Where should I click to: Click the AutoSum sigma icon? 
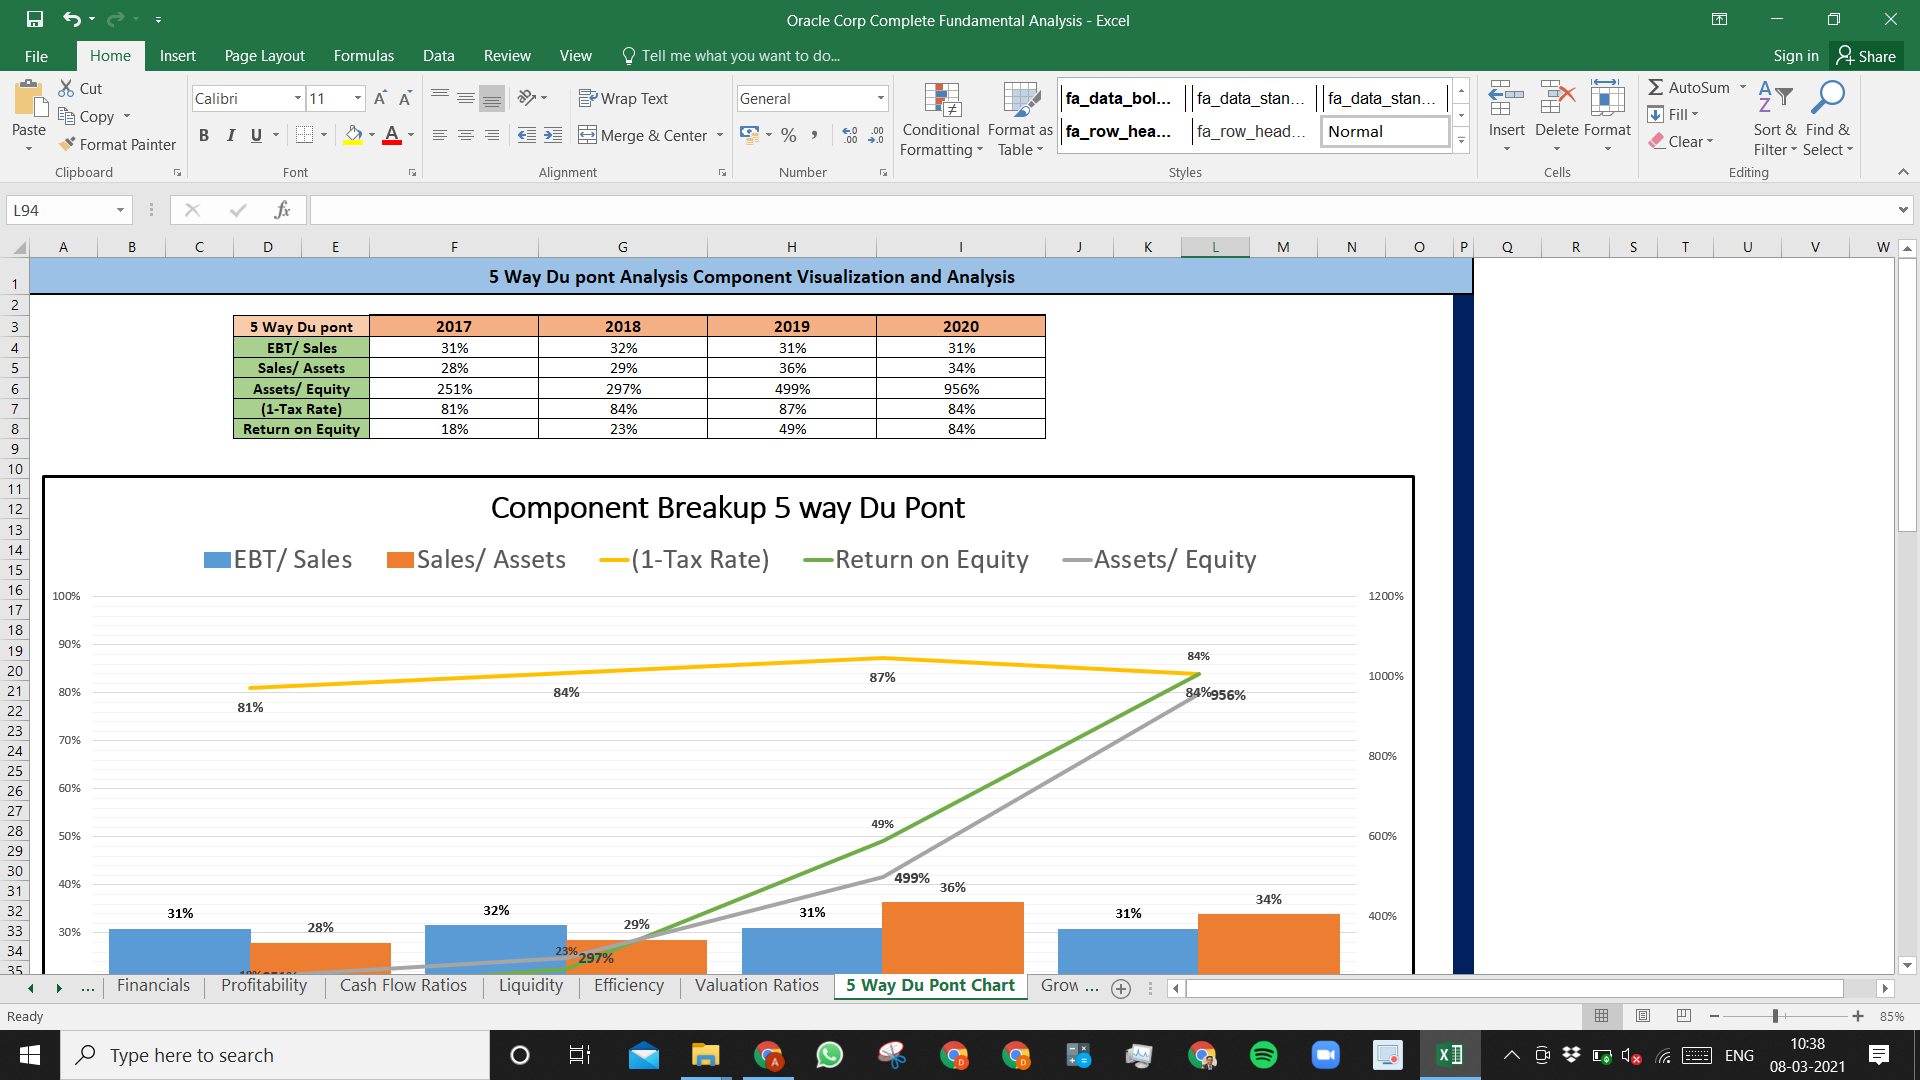1656,88
